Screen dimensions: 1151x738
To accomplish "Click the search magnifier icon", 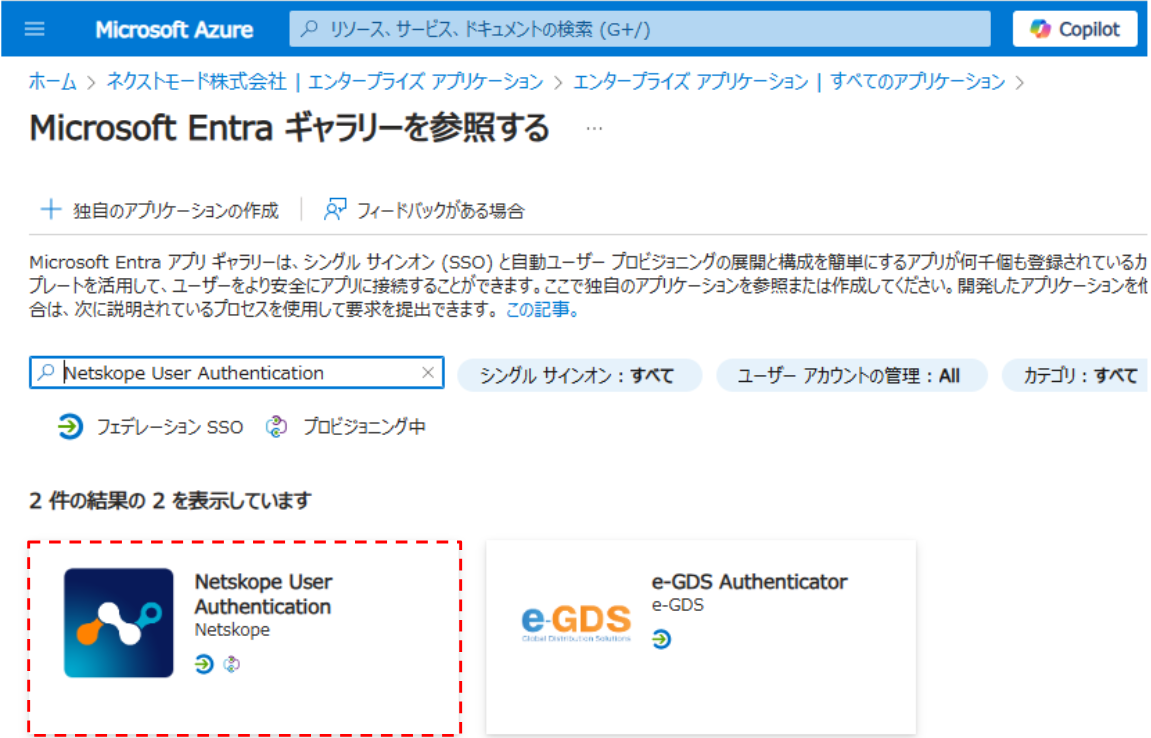I will point(308,28).
